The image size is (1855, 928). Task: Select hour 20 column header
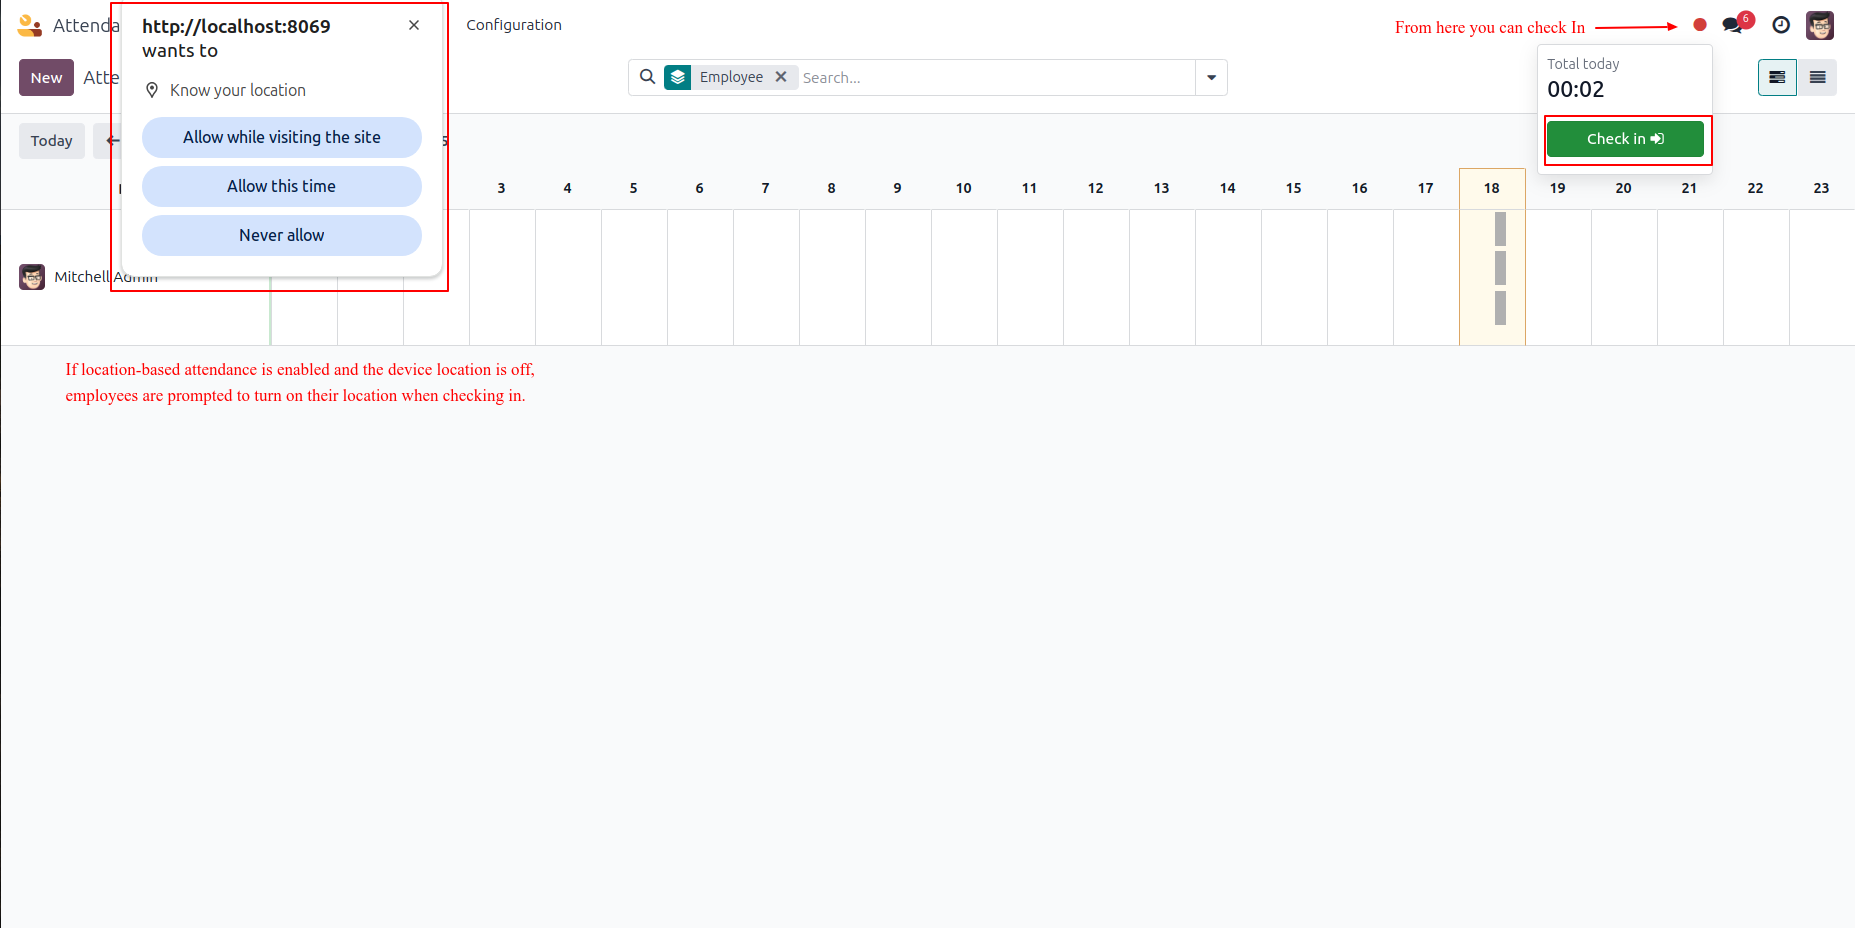point(1624,188)
